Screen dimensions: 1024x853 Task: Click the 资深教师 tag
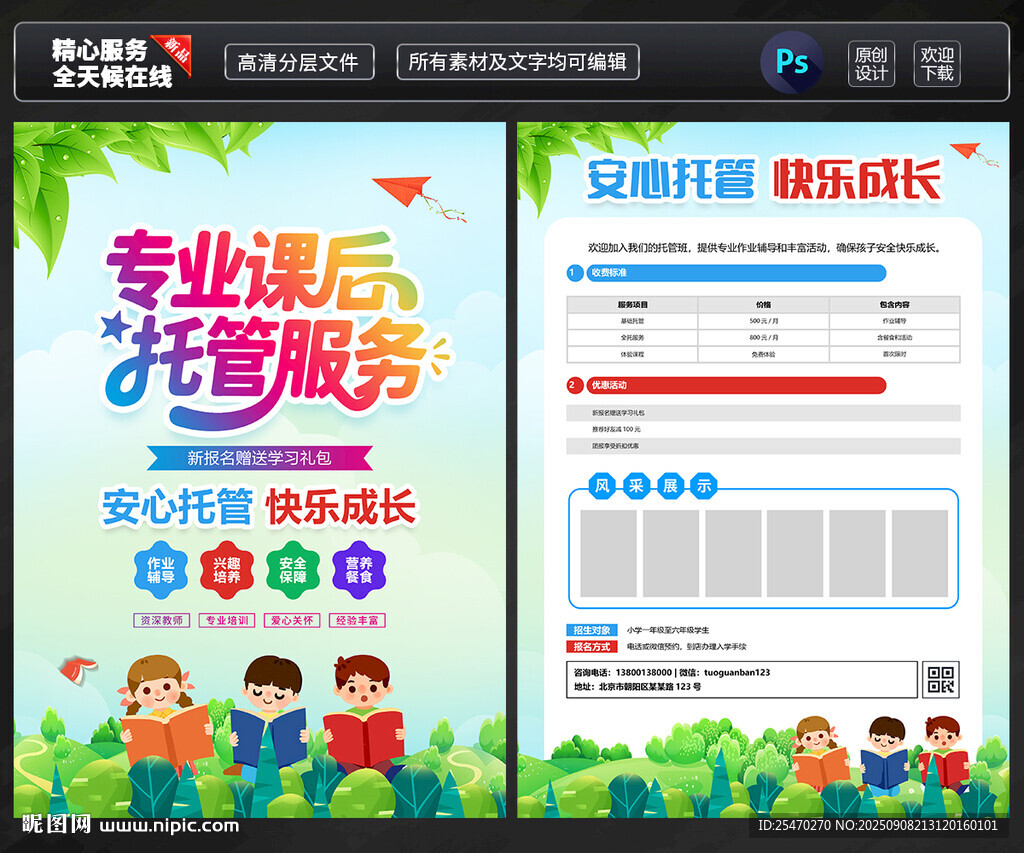[x=162, y=620]
